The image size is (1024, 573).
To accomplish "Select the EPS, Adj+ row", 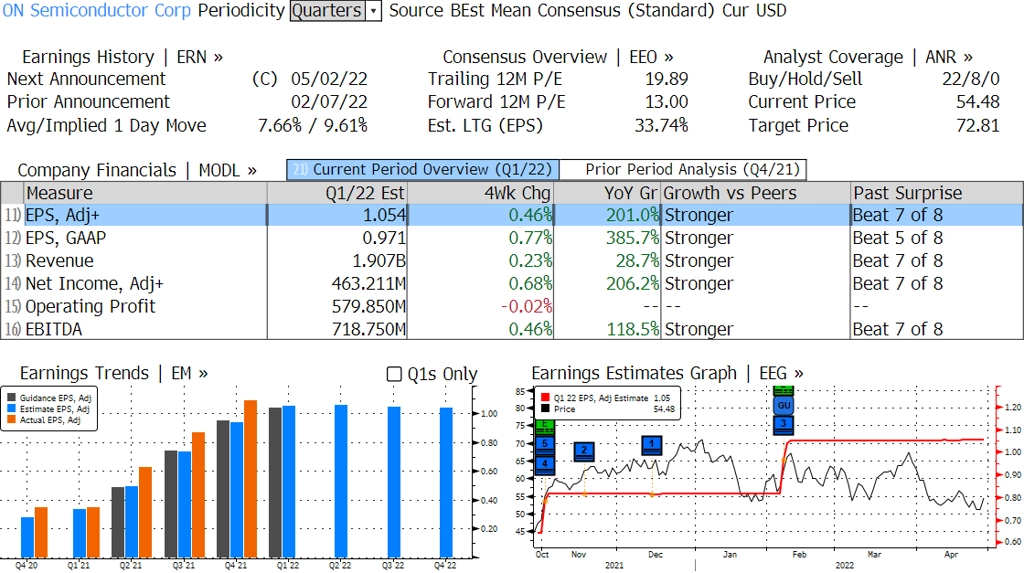I will coord(512,215).
